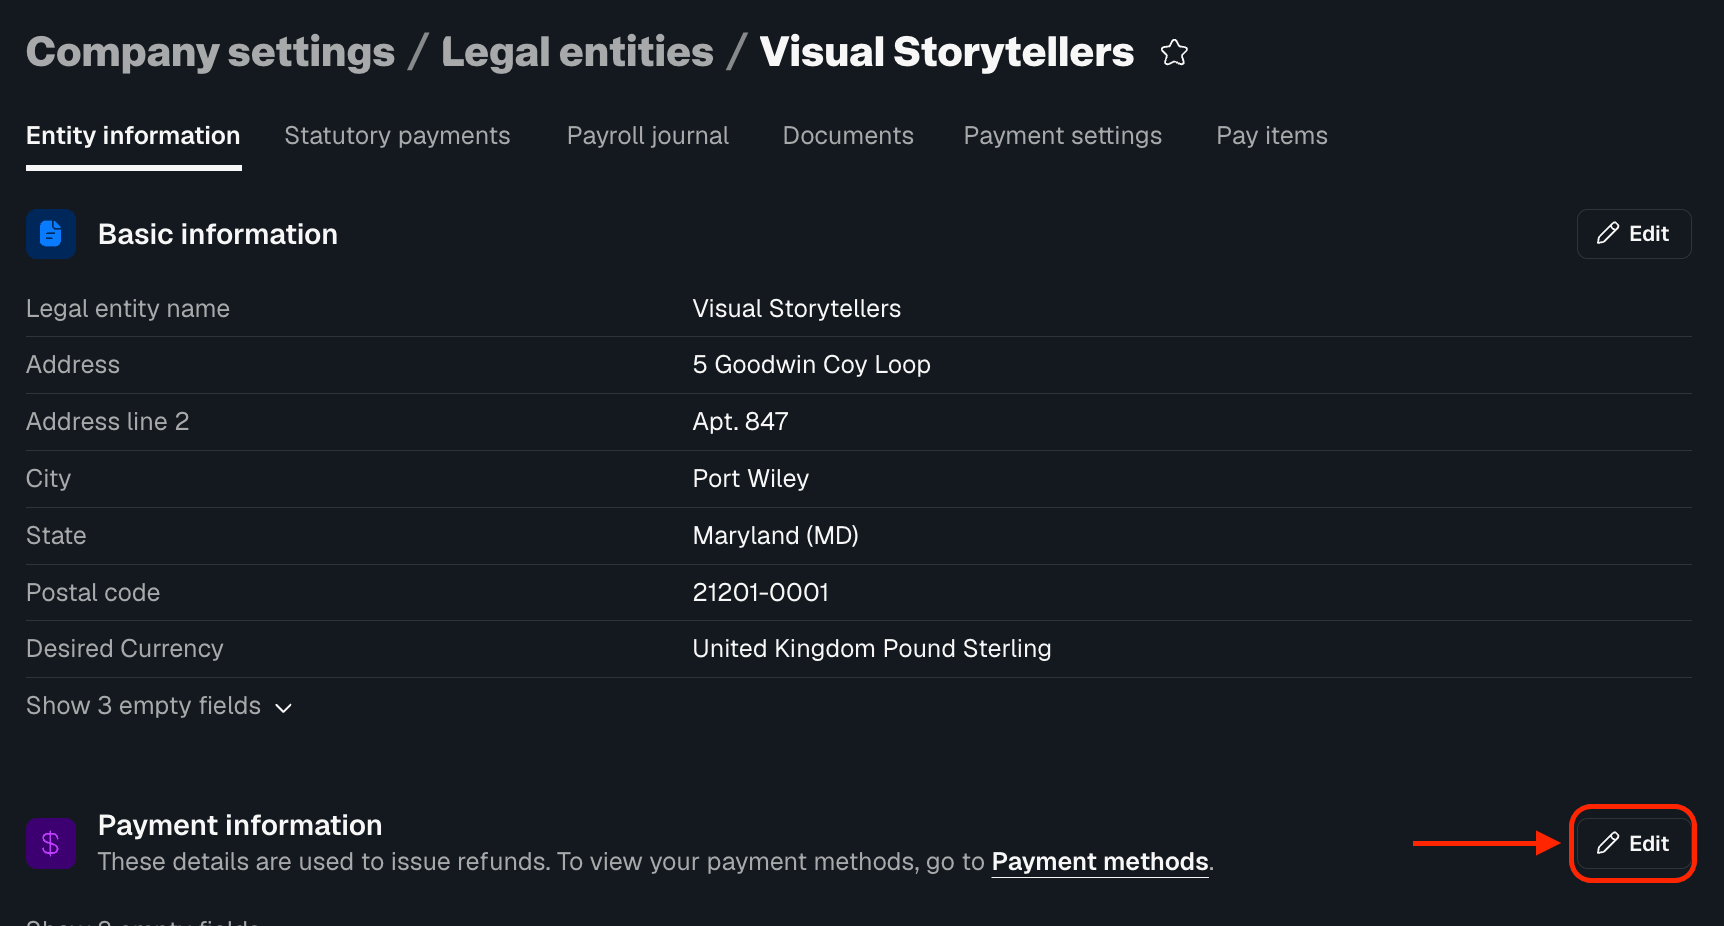Click United Kingdom Pound Sterling value
Image resolution: width=1724 pixels, height=926 pixels.
(x=871, y=649)
